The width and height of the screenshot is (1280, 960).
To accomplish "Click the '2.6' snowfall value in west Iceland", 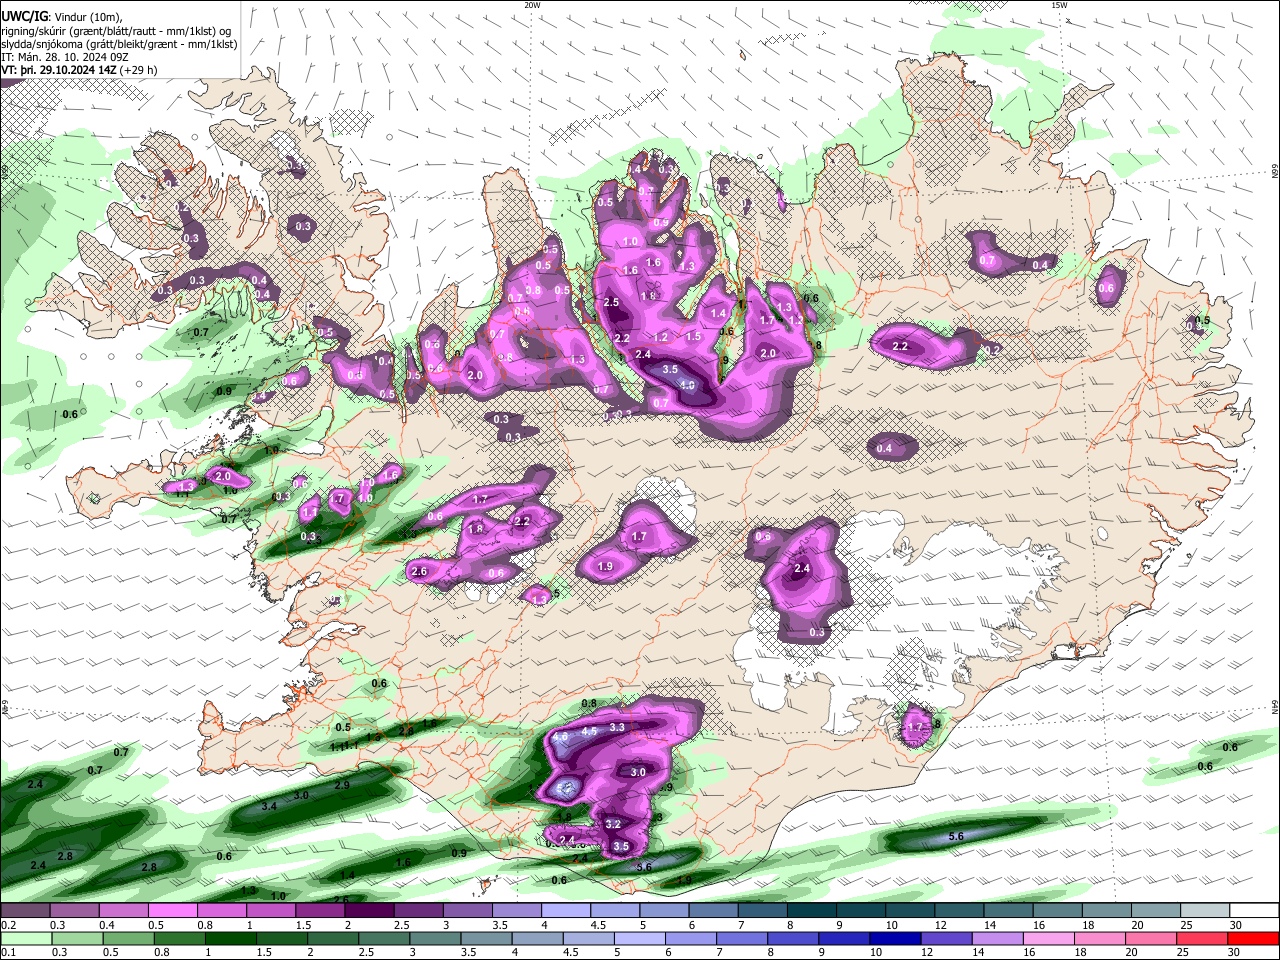I will [x=419, y=572].
